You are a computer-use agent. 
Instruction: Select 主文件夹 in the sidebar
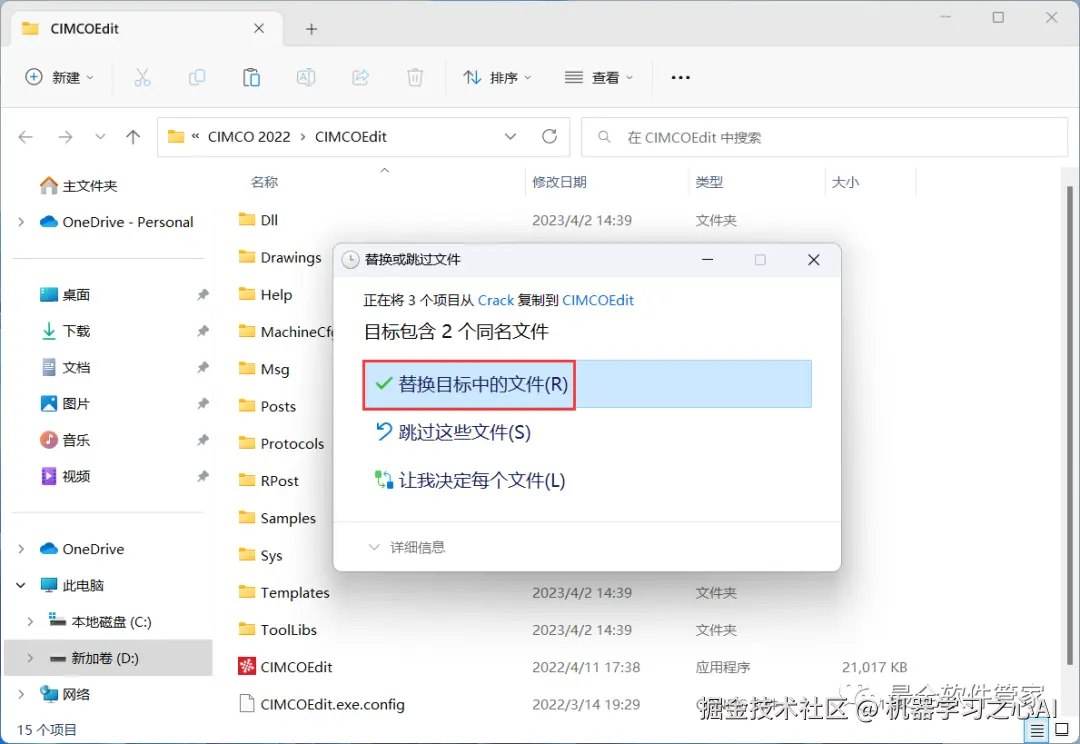click(x=79, y=186)
